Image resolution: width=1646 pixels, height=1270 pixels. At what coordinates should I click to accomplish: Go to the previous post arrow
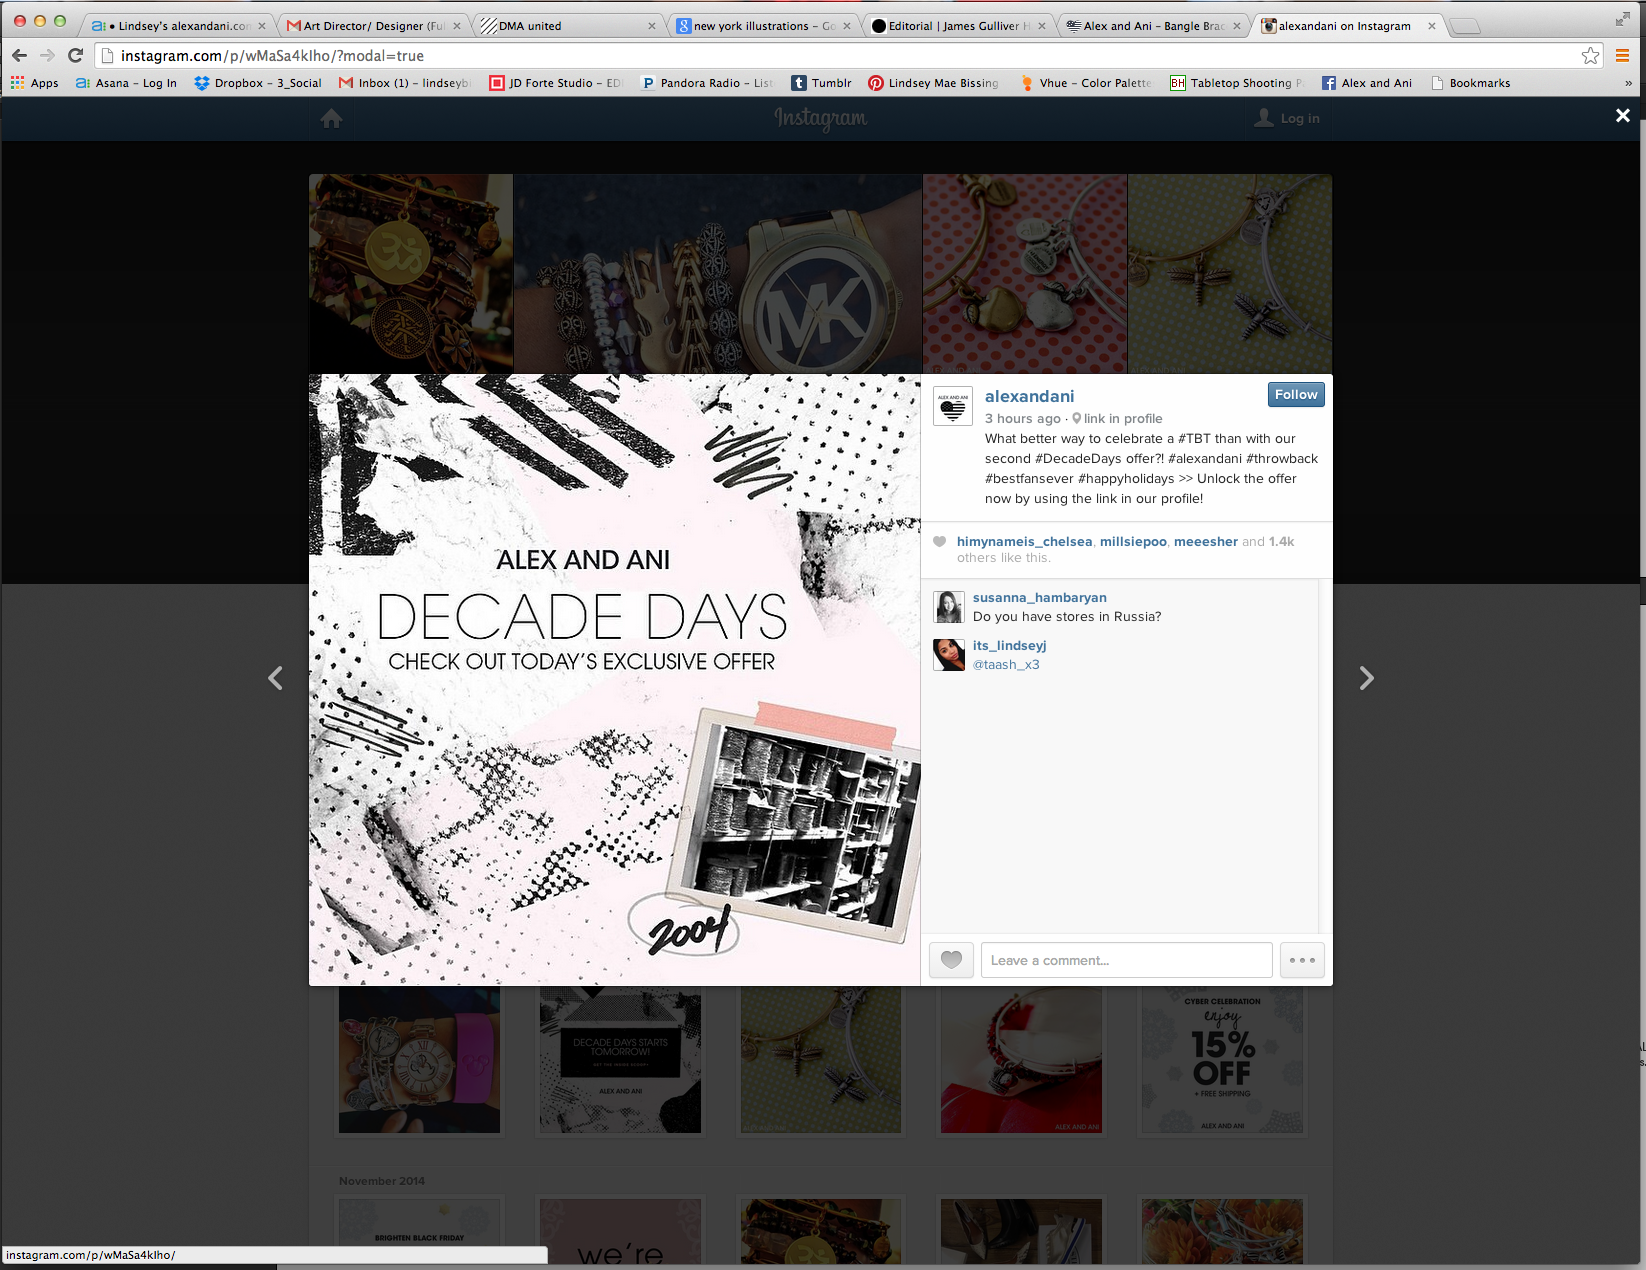[275, 678]
